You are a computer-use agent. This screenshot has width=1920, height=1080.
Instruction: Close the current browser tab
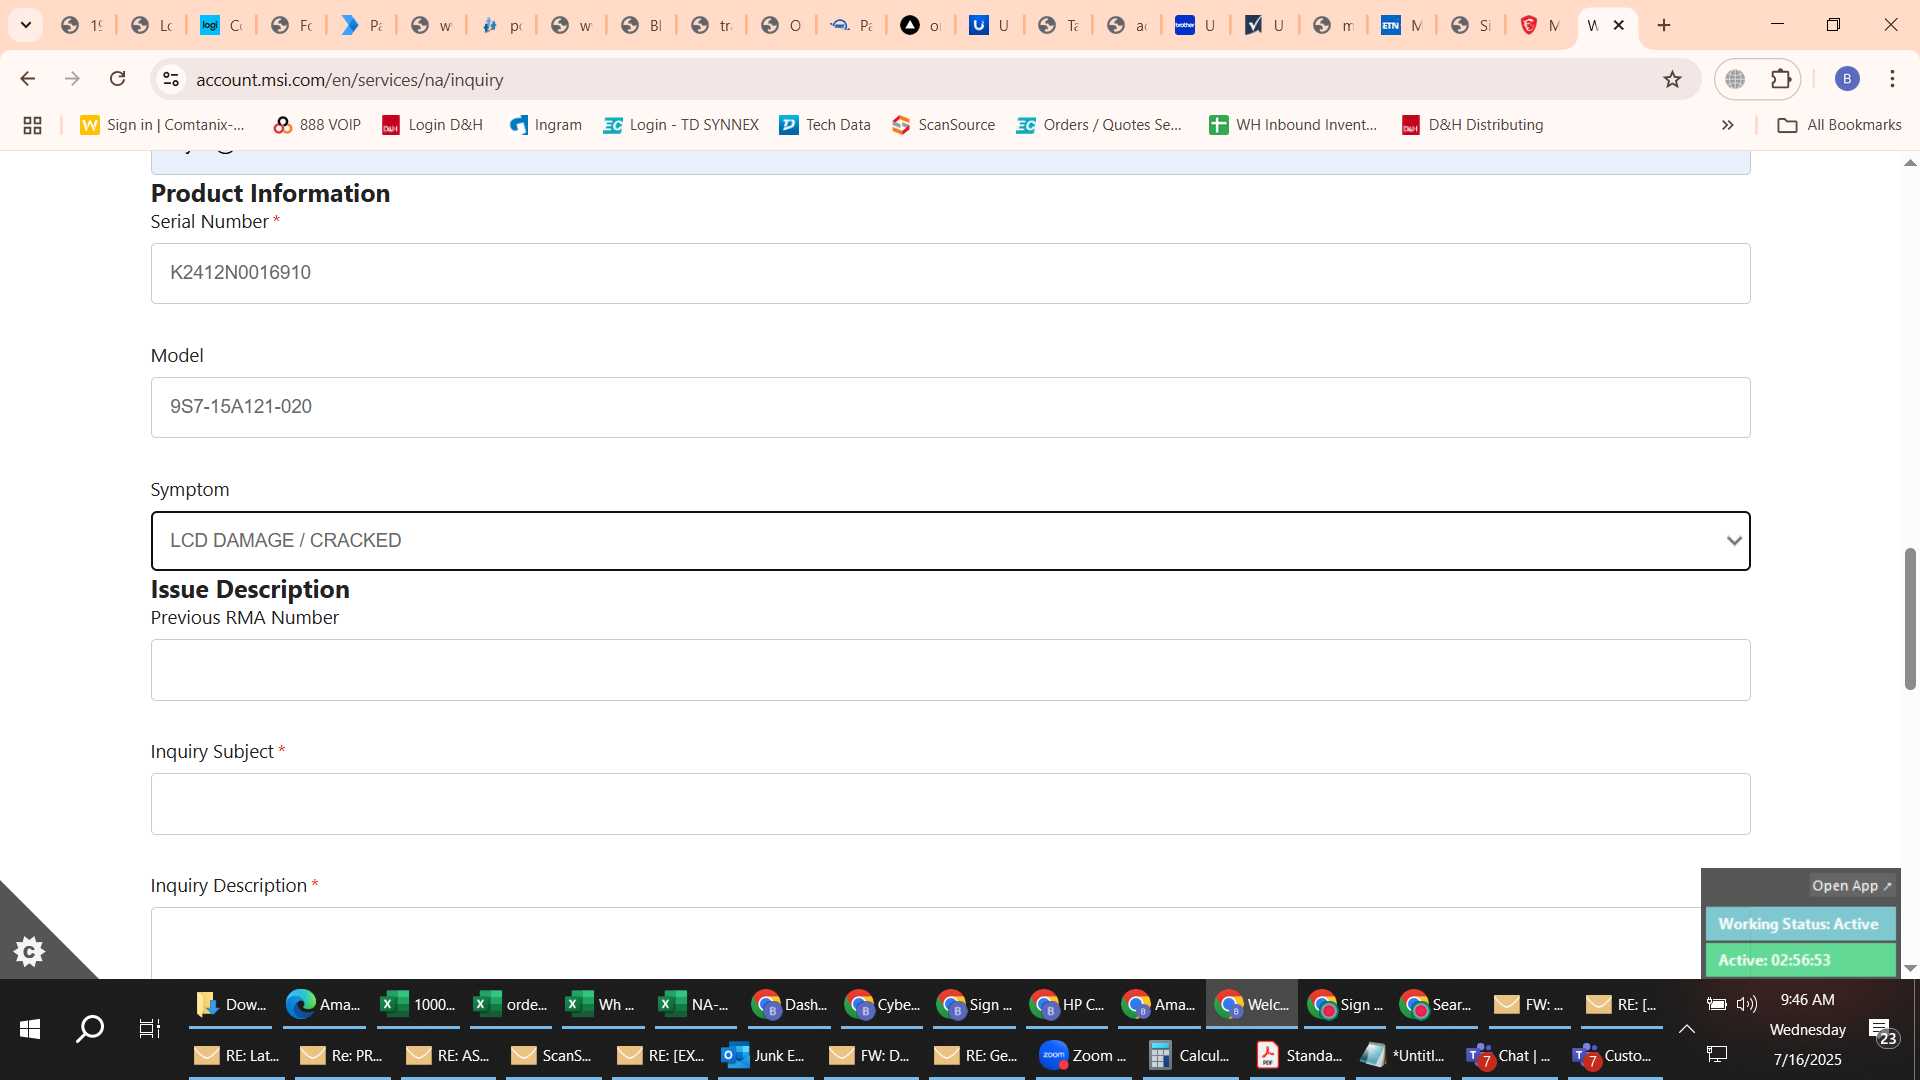click(1619, 25)
